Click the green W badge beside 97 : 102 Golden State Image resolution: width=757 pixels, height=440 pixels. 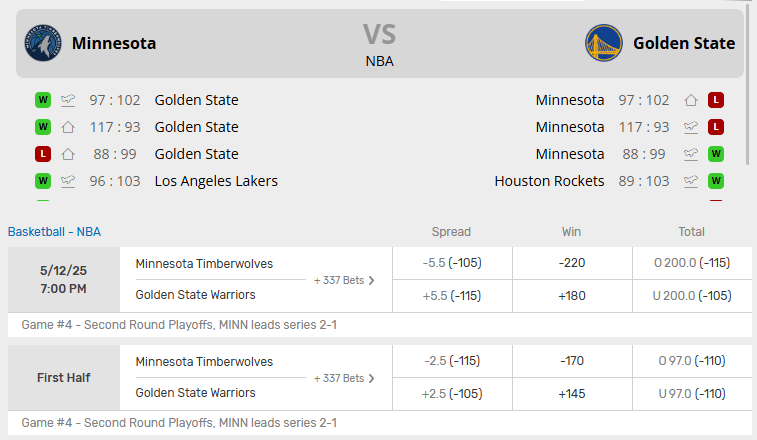click(x=43, y=100)
